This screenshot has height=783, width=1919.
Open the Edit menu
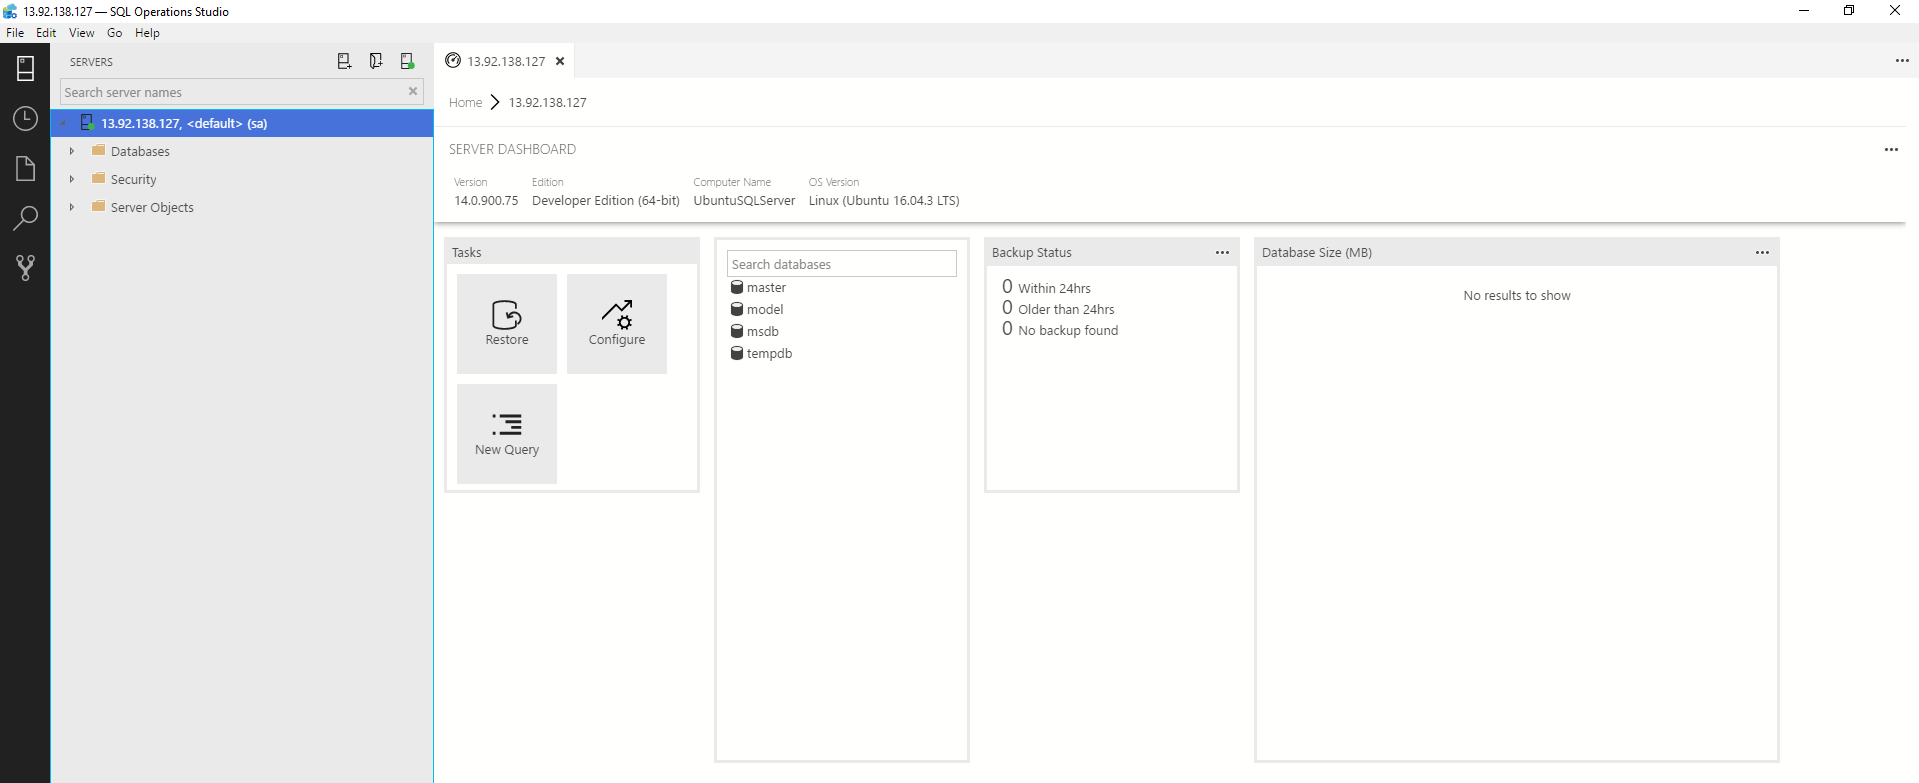[x=46, y=33]
